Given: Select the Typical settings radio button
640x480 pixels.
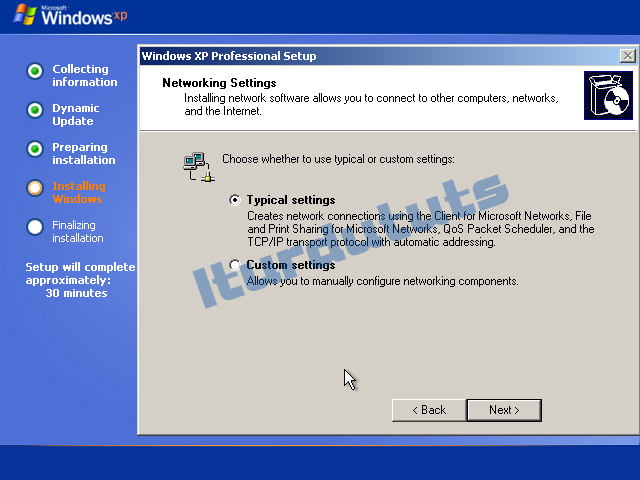Looking at the screenshot, I should 235,200.
